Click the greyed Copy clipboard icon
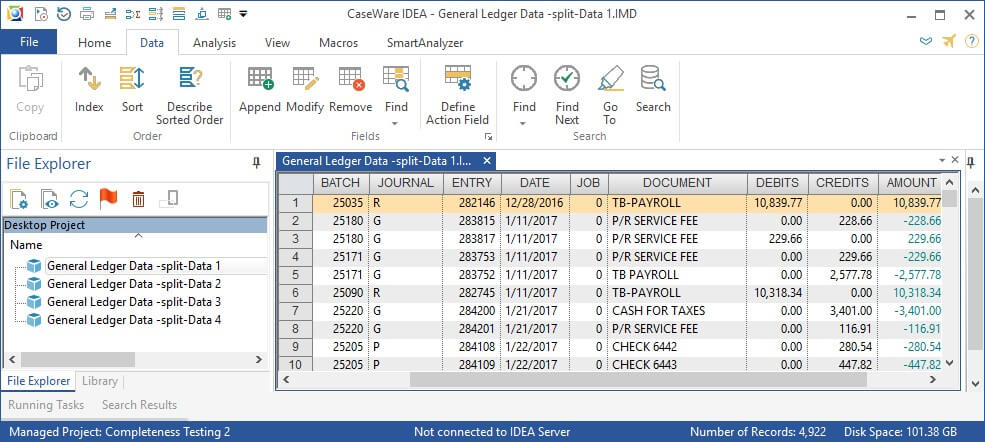This screenshot has width=985, height=442. (30, 79)
